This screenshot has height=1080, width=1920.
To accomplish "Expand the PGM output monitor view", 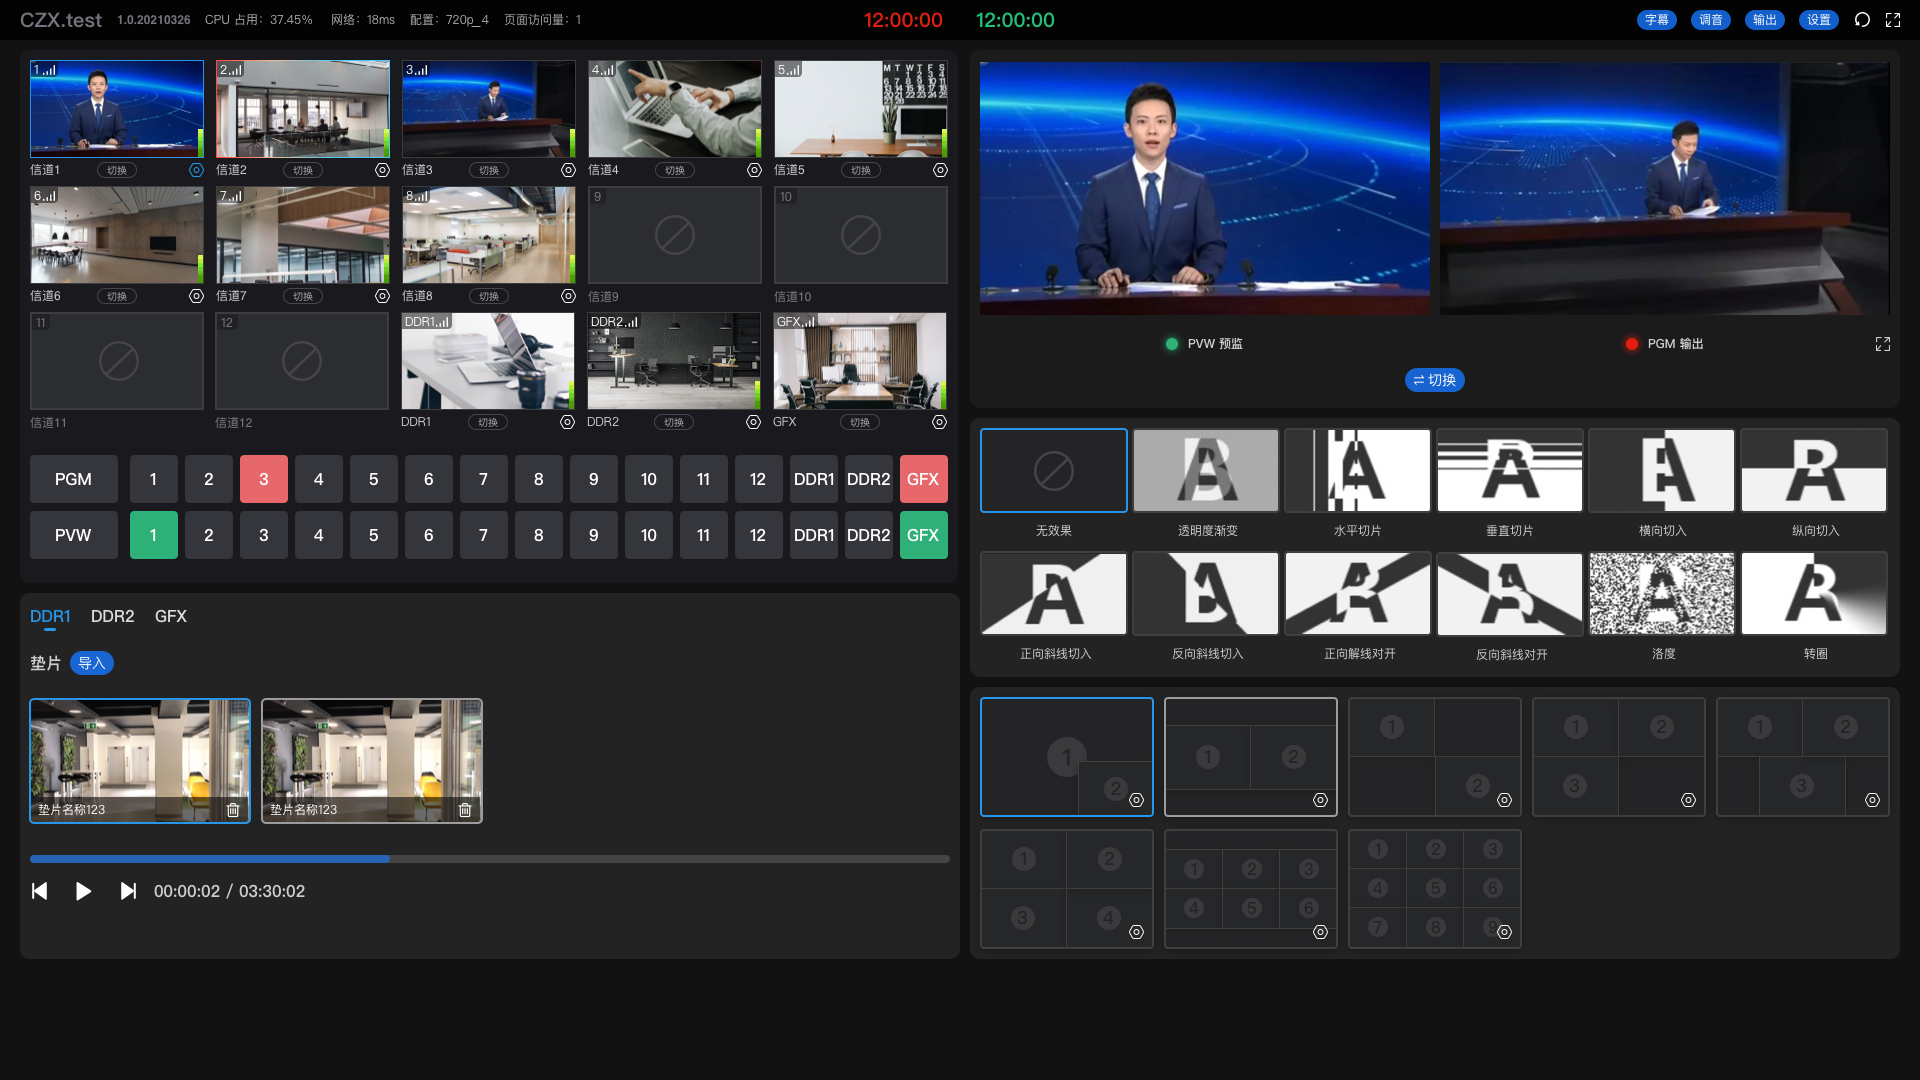I will pos(1882,344).
